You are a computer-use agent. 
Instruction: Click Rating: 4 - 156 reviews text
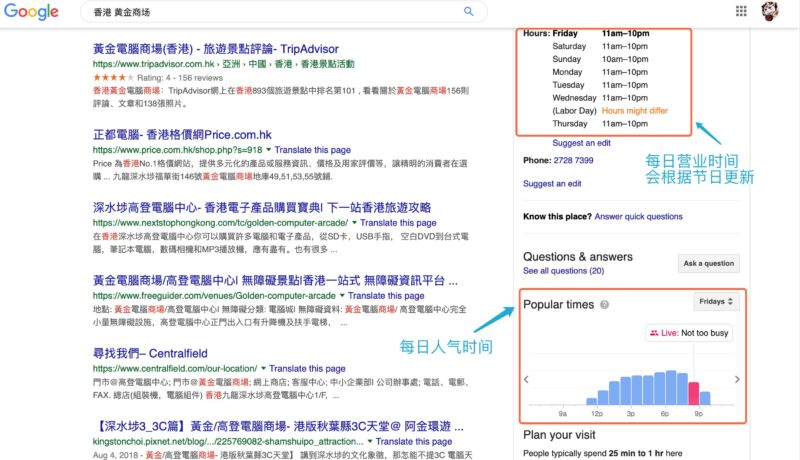180,78
